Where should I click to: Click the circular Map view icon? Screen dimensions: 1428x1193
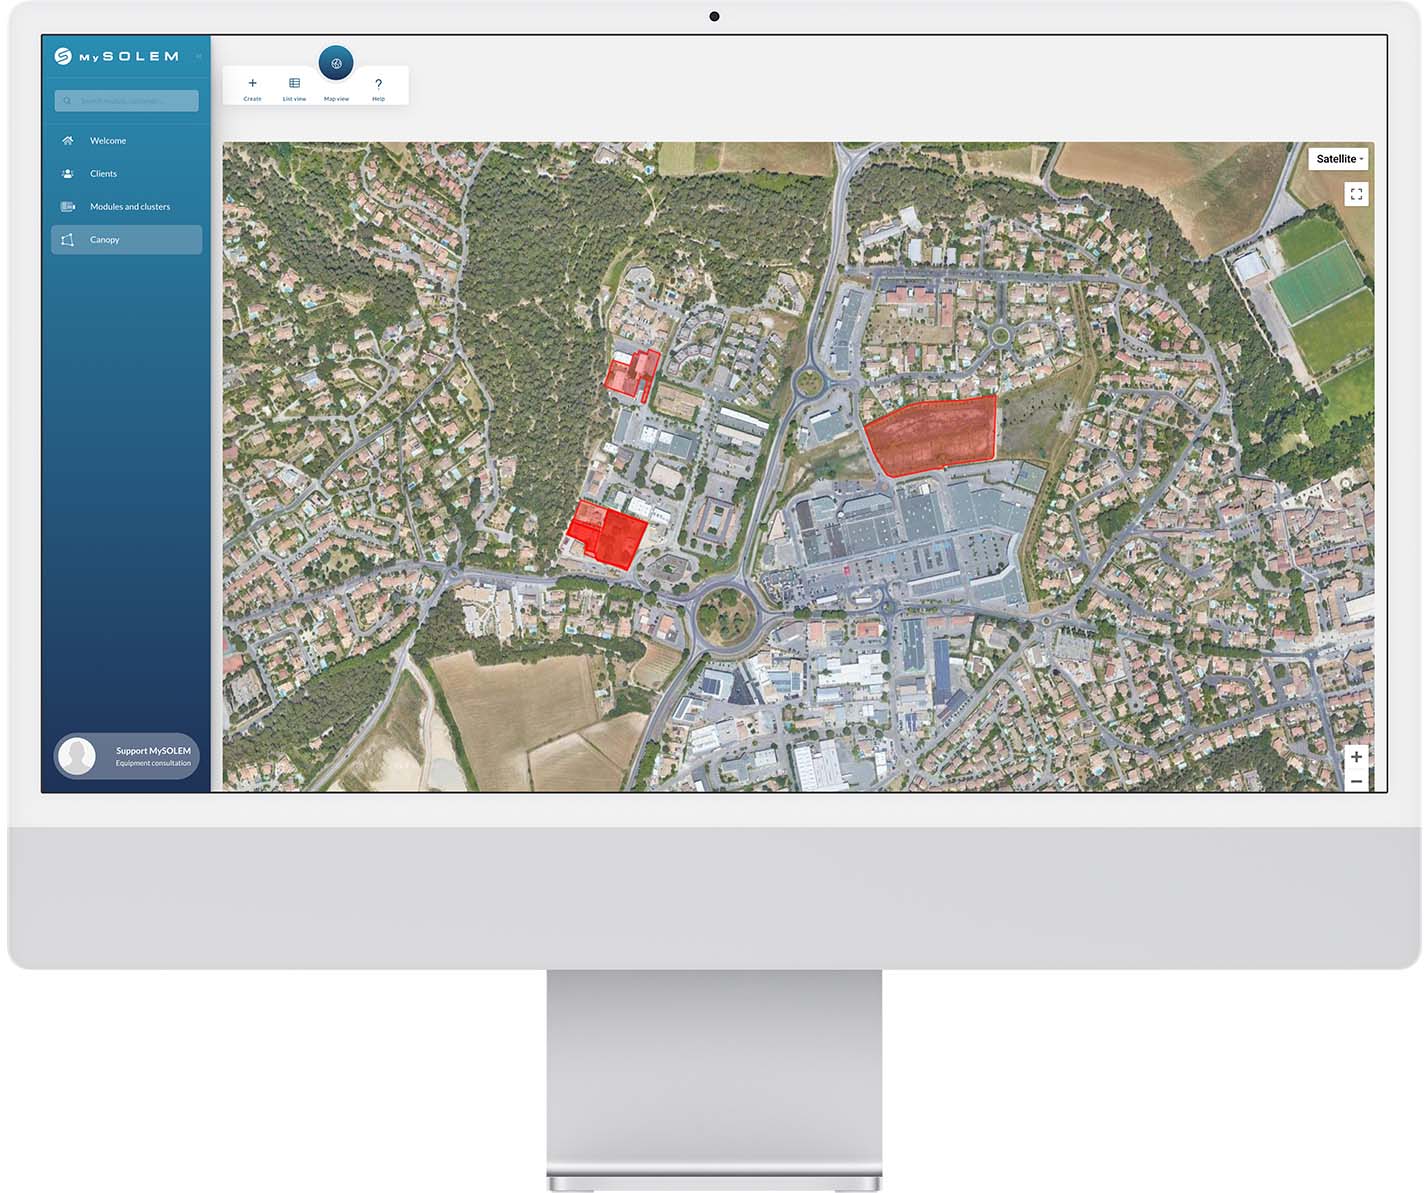(336, 64)
